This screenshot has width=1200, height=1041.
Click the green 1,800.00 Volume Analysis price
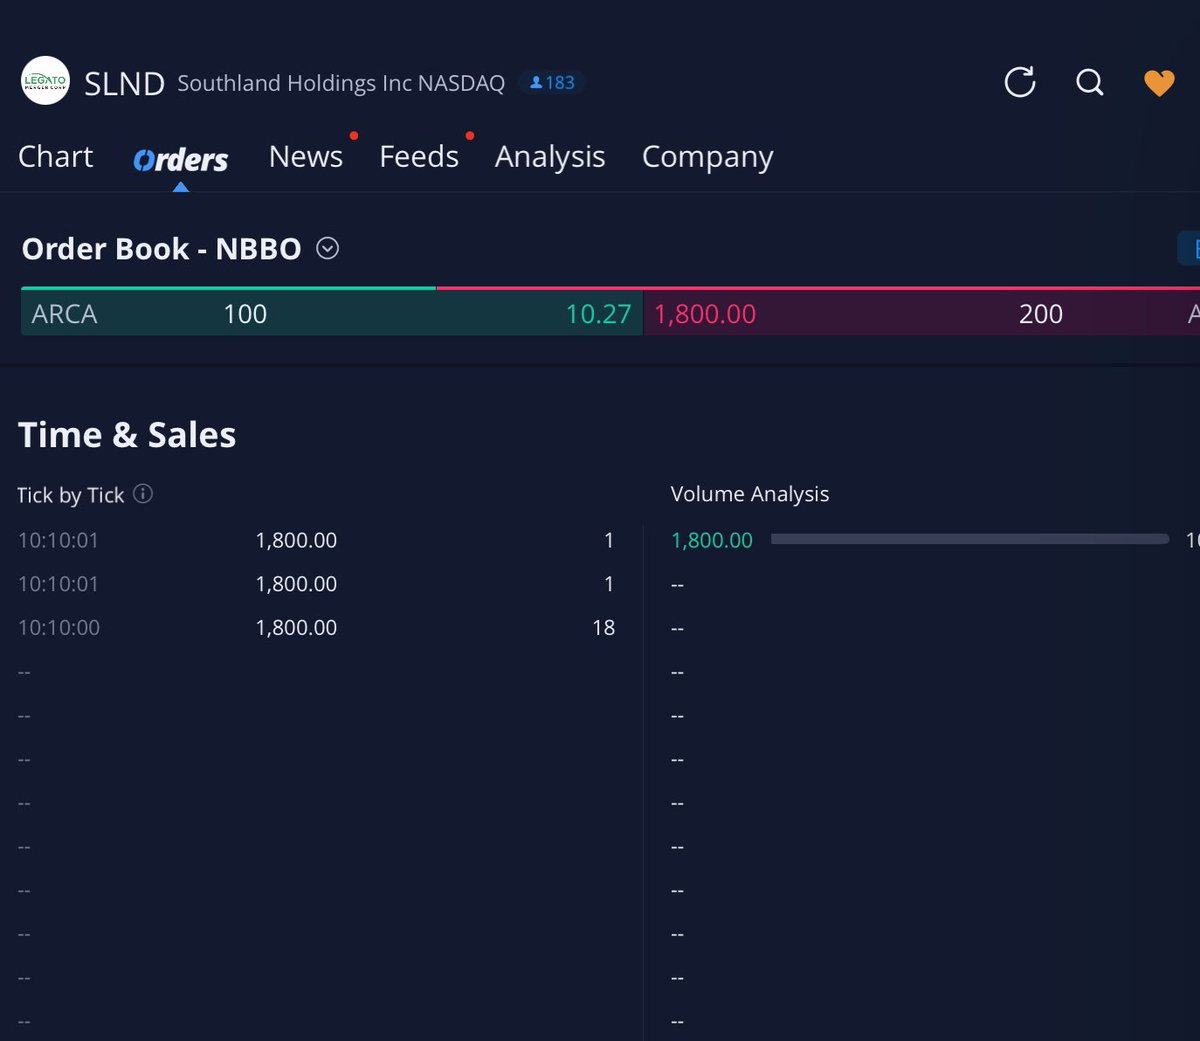click(x=712, y=540)
